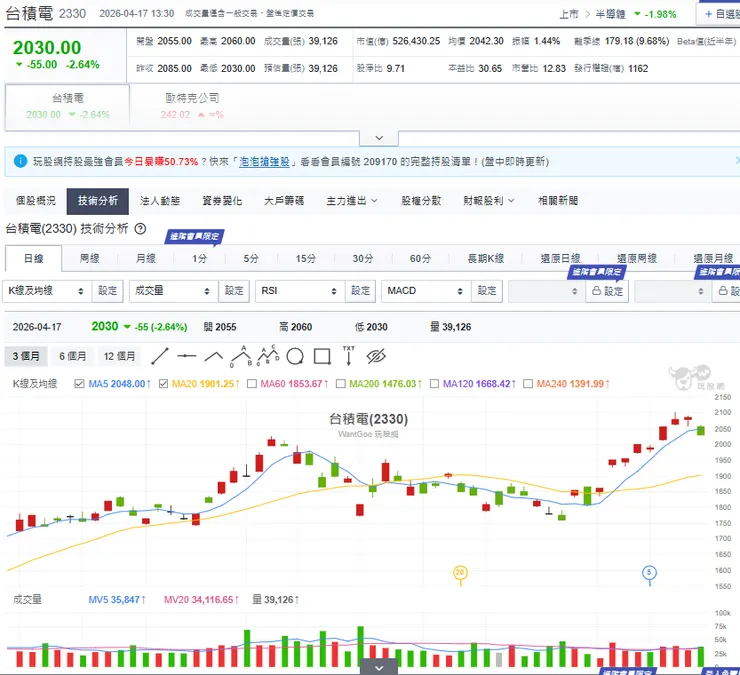740x675 pixels.
Task: Select the 30分 chart tab
Action: coord(363,259)
